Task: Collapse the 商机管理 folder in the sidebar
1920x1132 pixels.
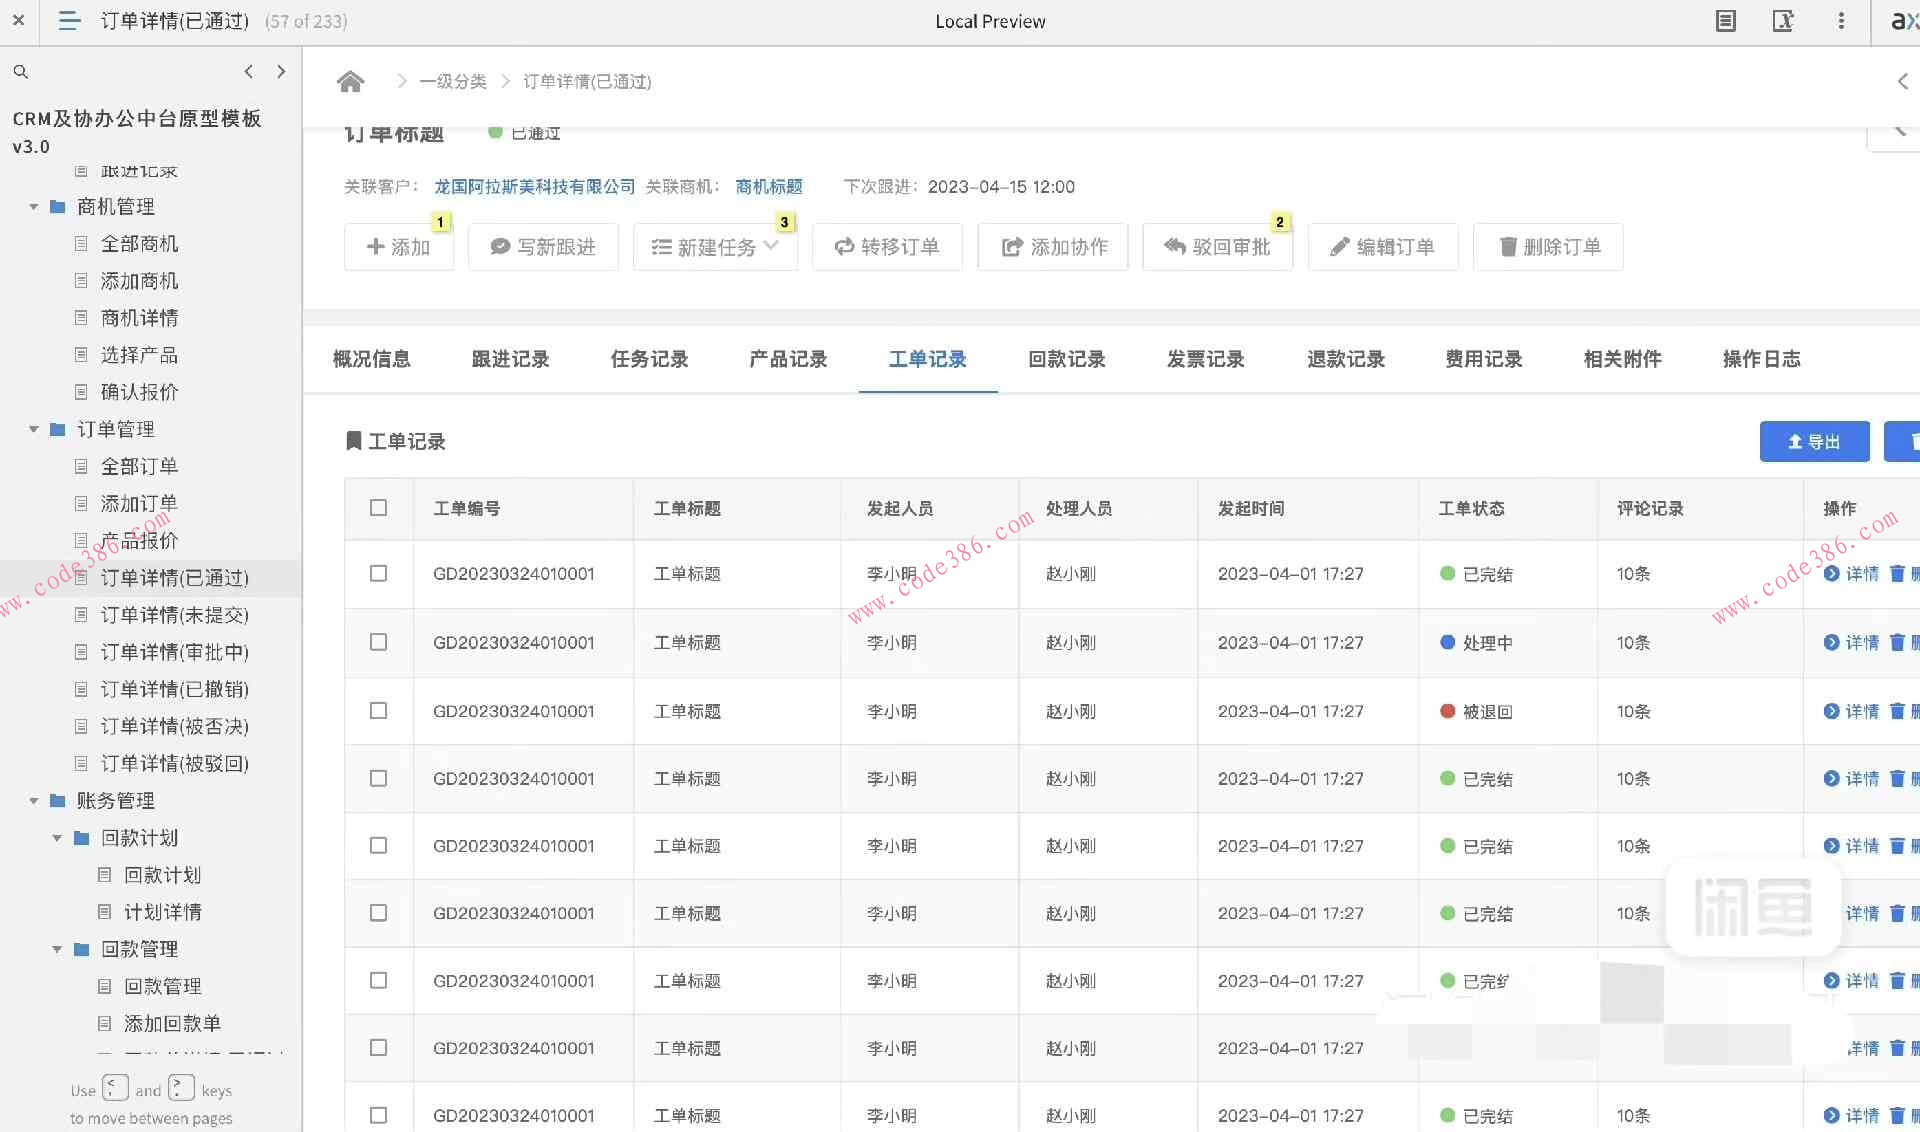Action: (32, 206)
